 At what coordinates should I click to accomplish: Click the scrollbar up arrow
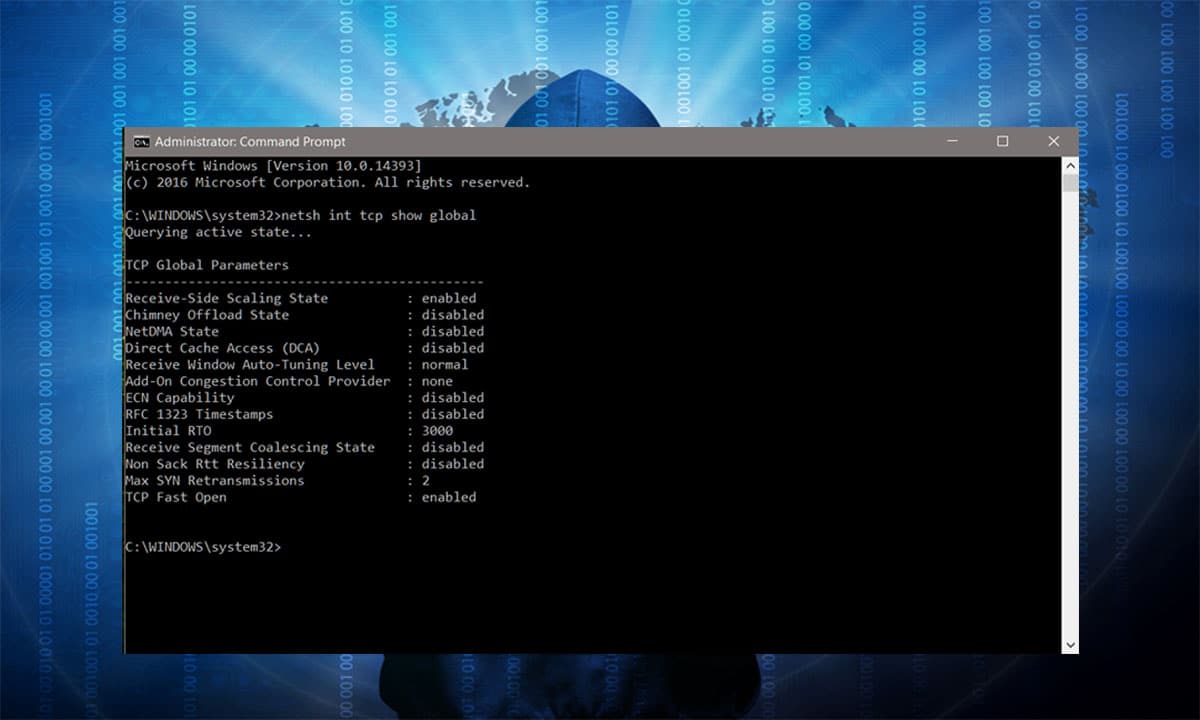click(1070, 165)
